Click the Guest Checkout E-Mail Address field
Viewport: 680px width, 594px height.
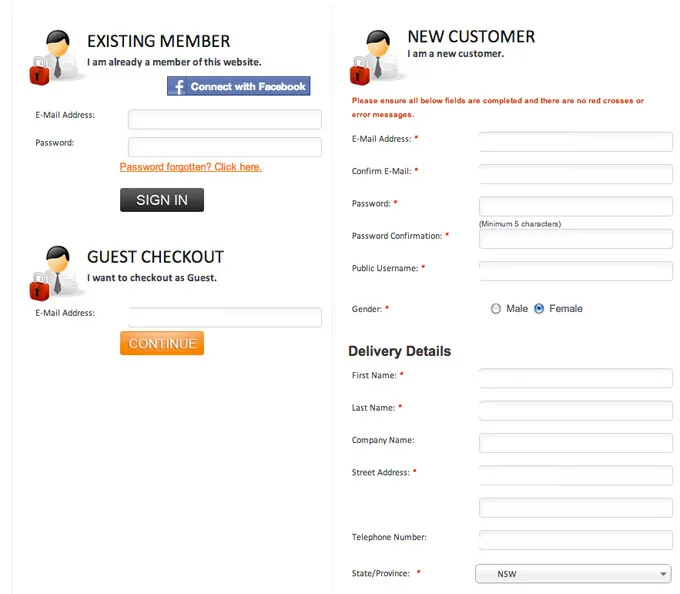point(225,317)
